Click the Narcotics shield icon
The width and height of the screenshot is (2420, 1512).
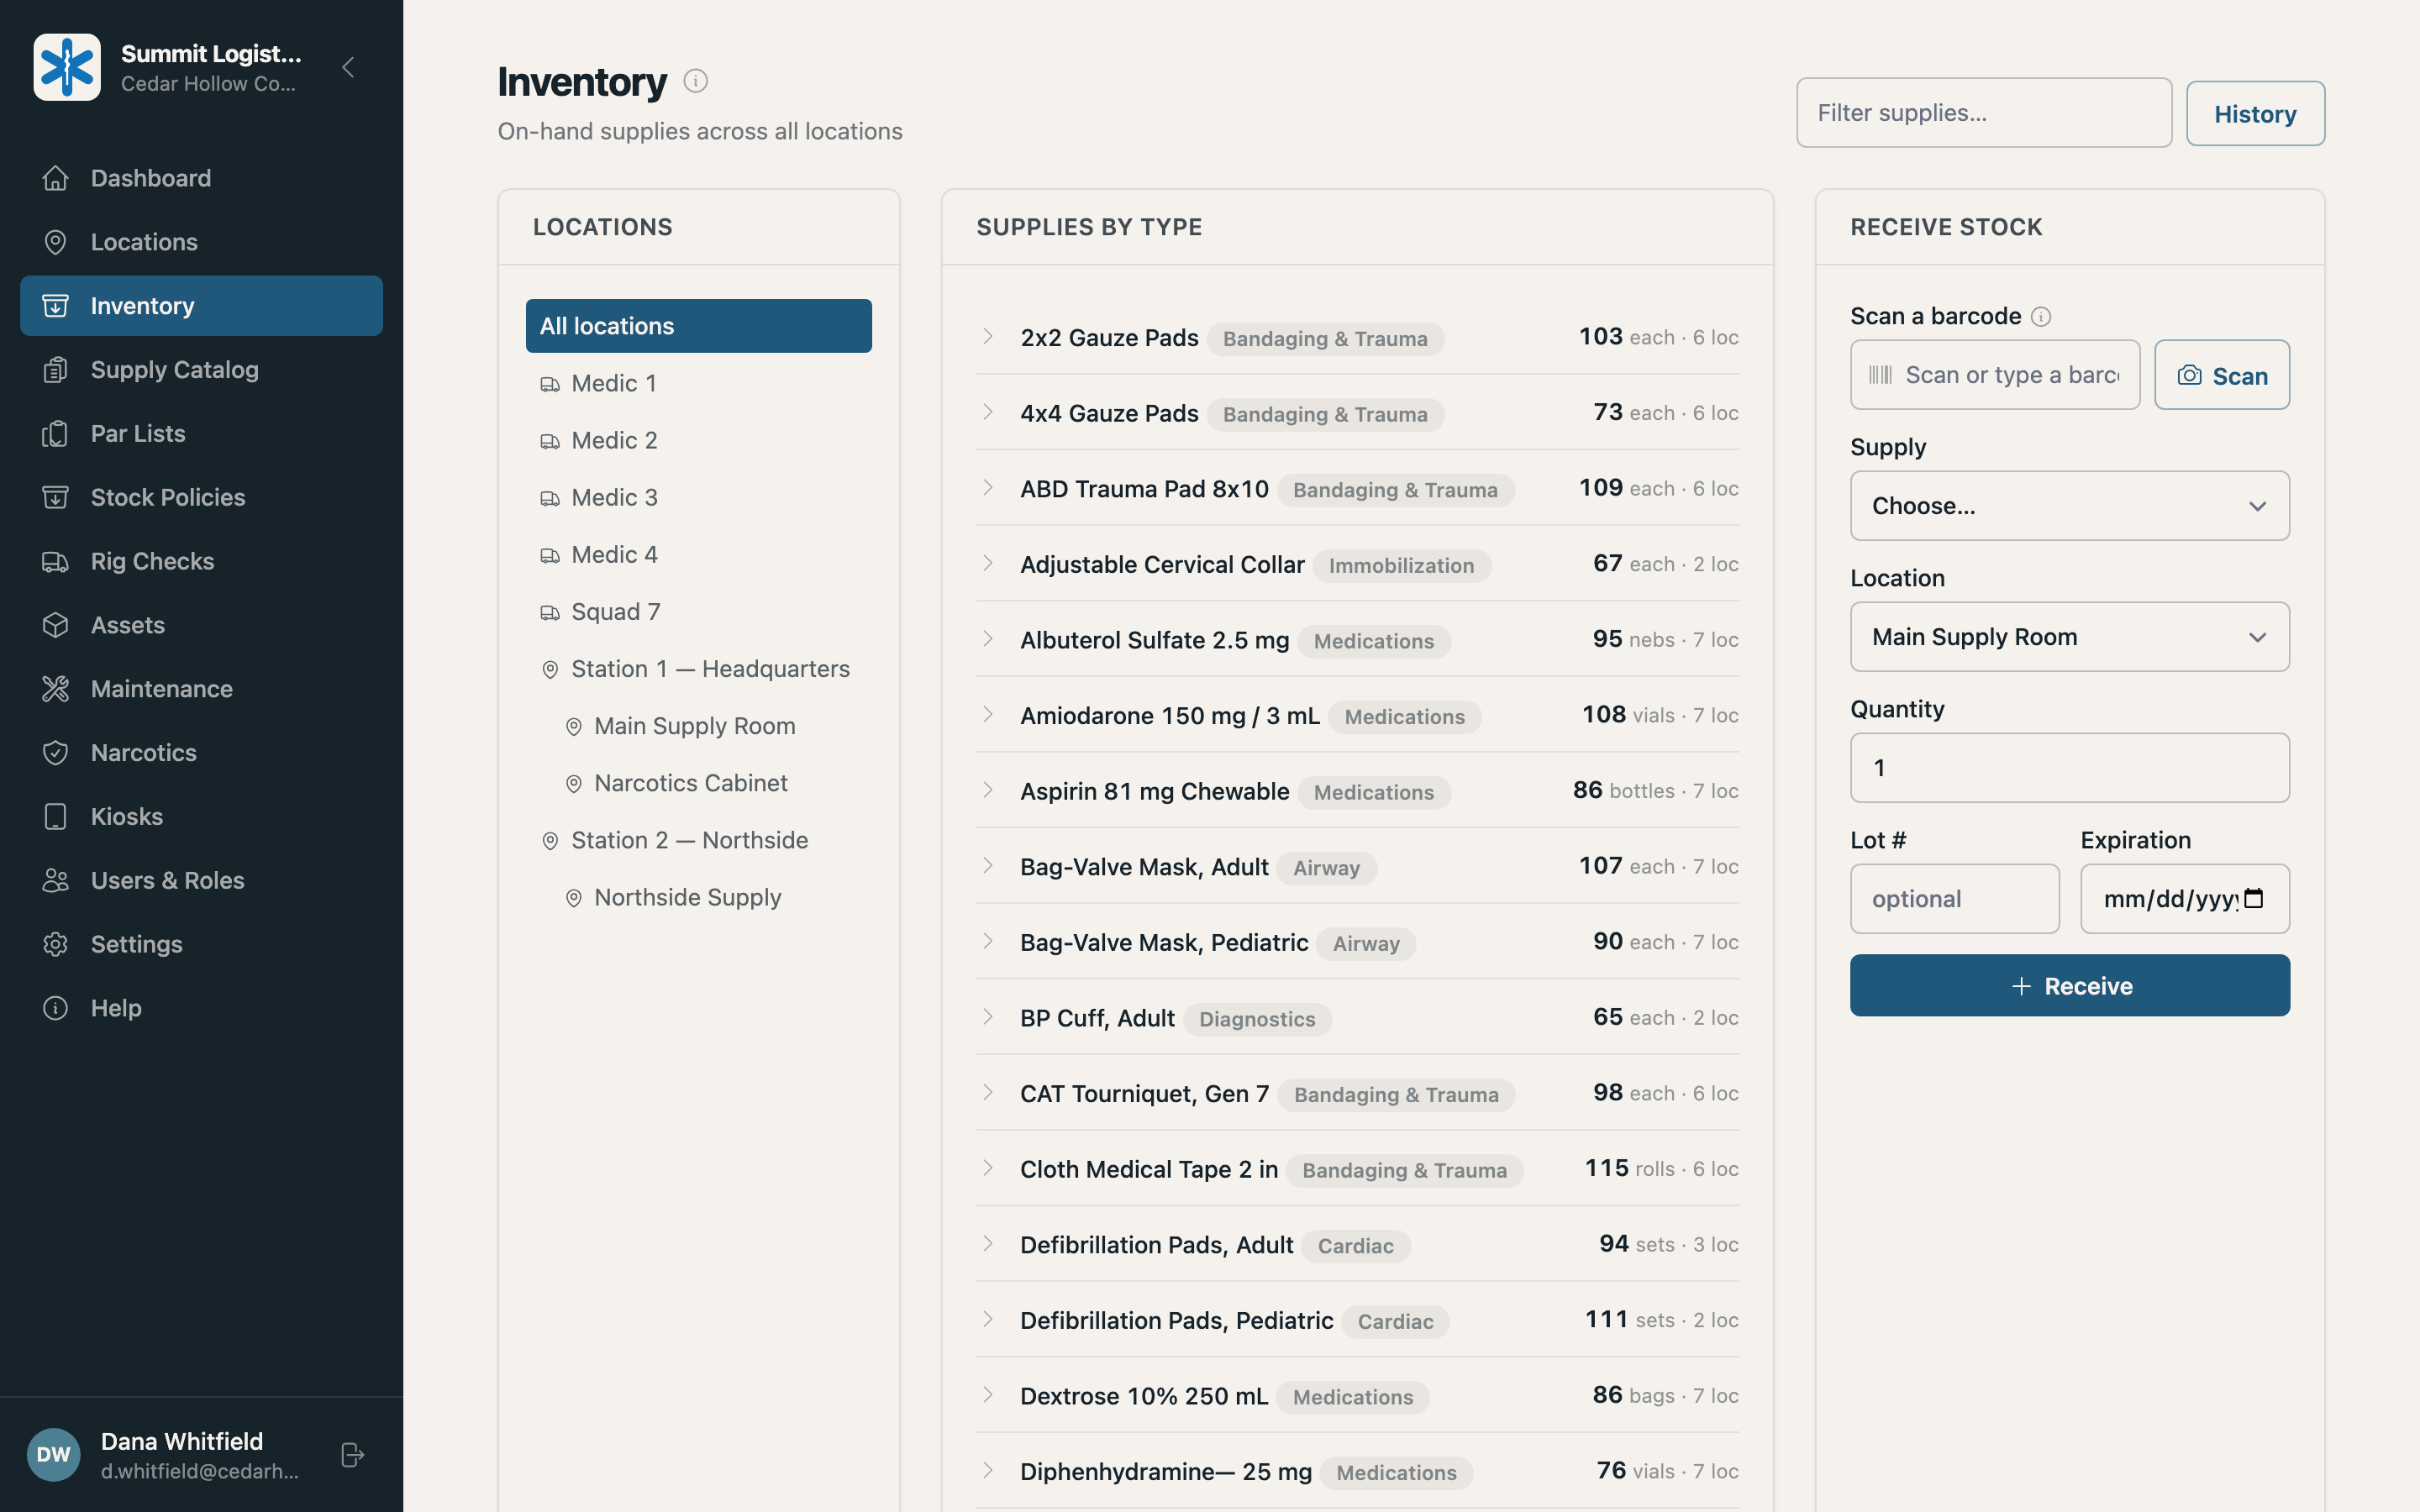point(56,753)
